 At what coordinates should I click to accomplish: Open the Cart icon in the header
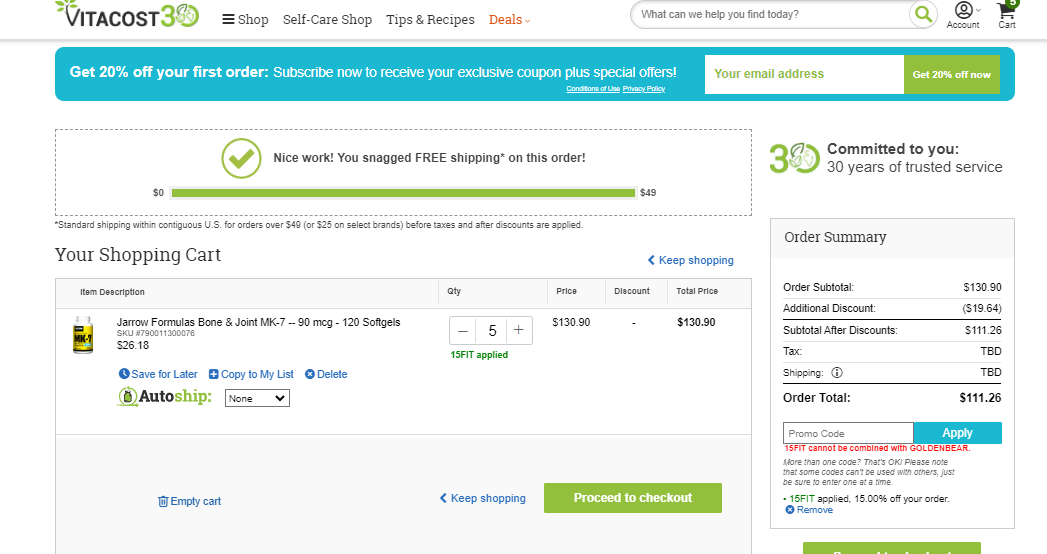click(x=1007, y=15)
